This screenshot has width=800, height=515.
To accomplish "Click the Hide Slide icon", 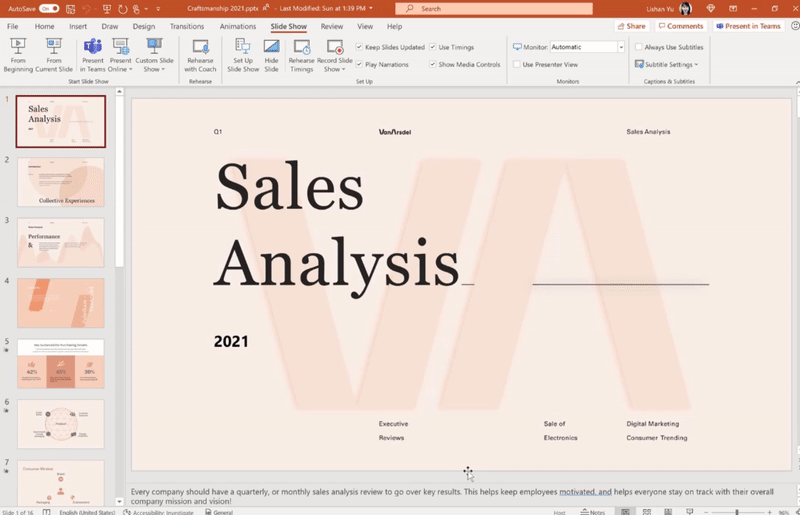I will pyautogui.click(x=271, y=54).
